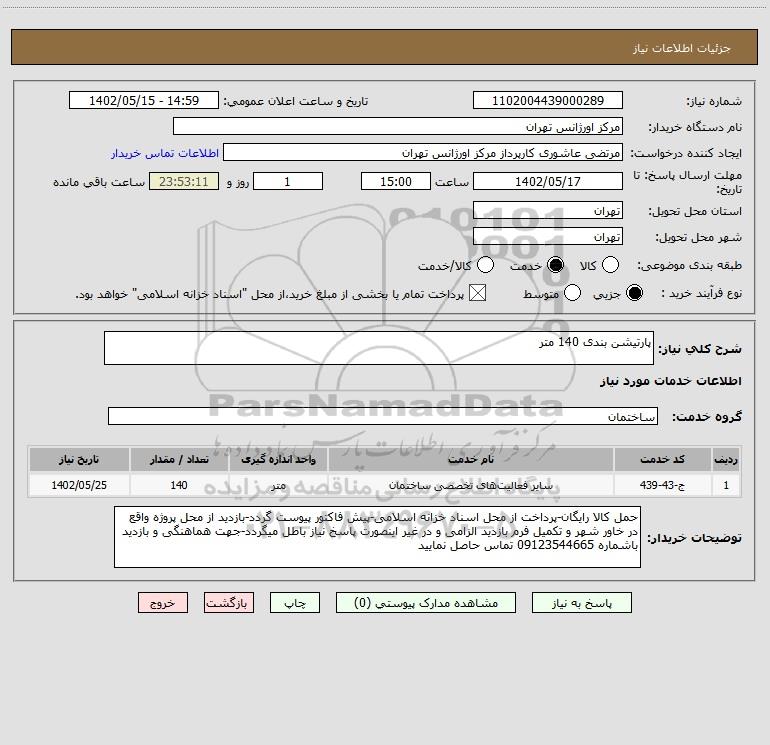
Task: Click the requester field مرتضی عاشوری
Action: point(423,152)
